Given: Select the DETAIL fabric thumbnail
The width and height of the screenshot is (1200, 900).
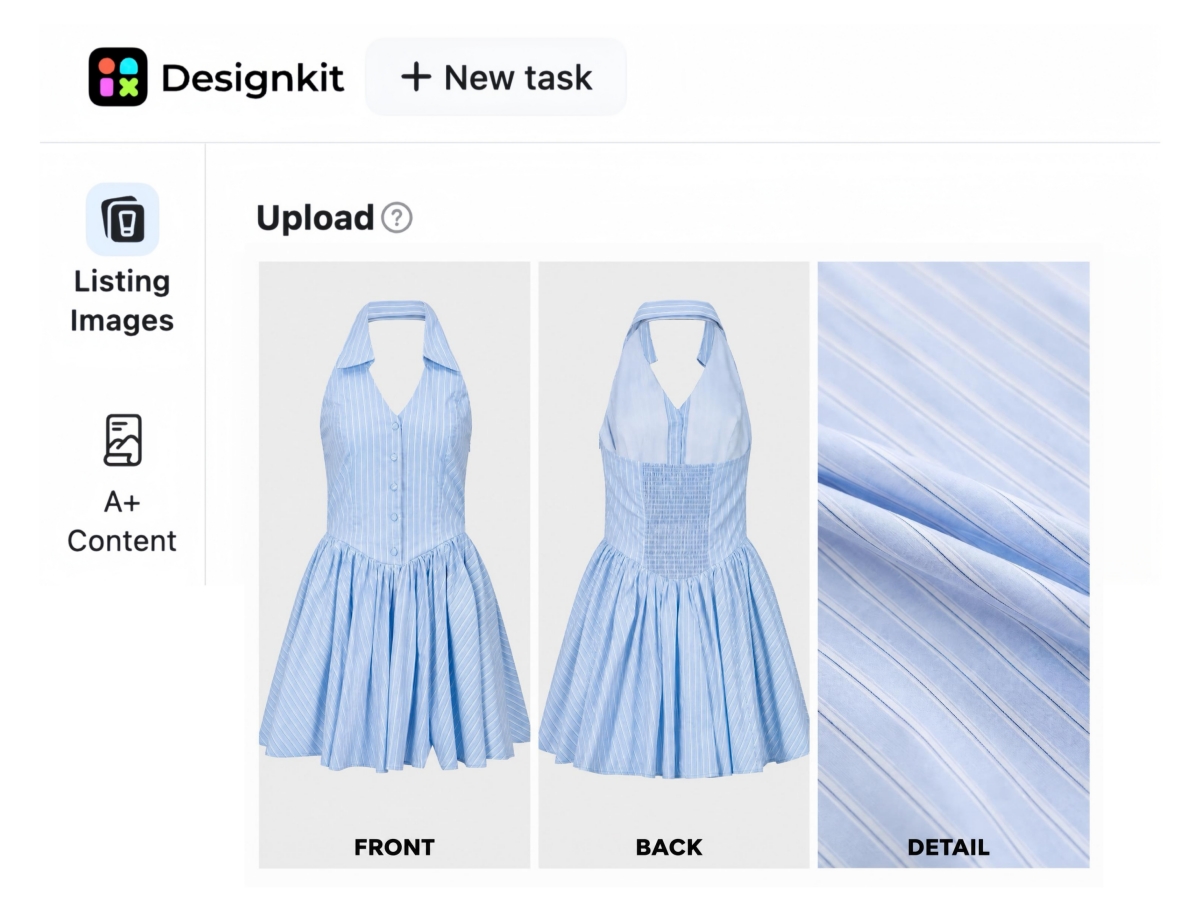Looking at the screenshot, I should [953, 565].
